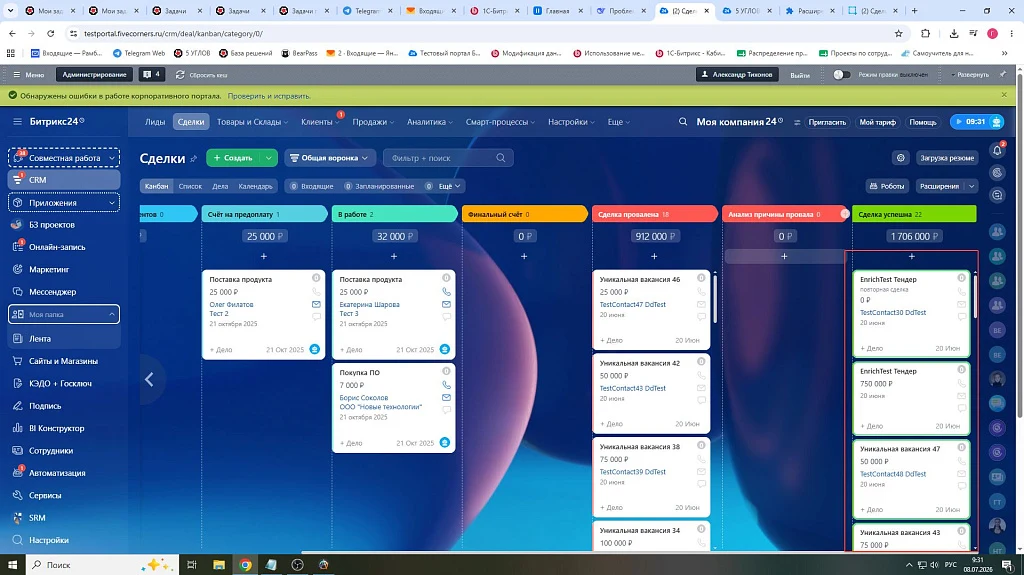Toggle the Запланированные counter filter
This screenshot has width=1024, height=575.
click(x=379, y=186)
